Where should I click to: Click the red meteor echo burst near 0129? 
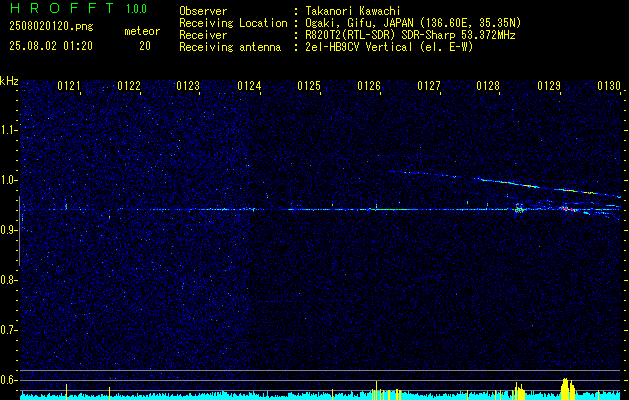coord(569,209)
